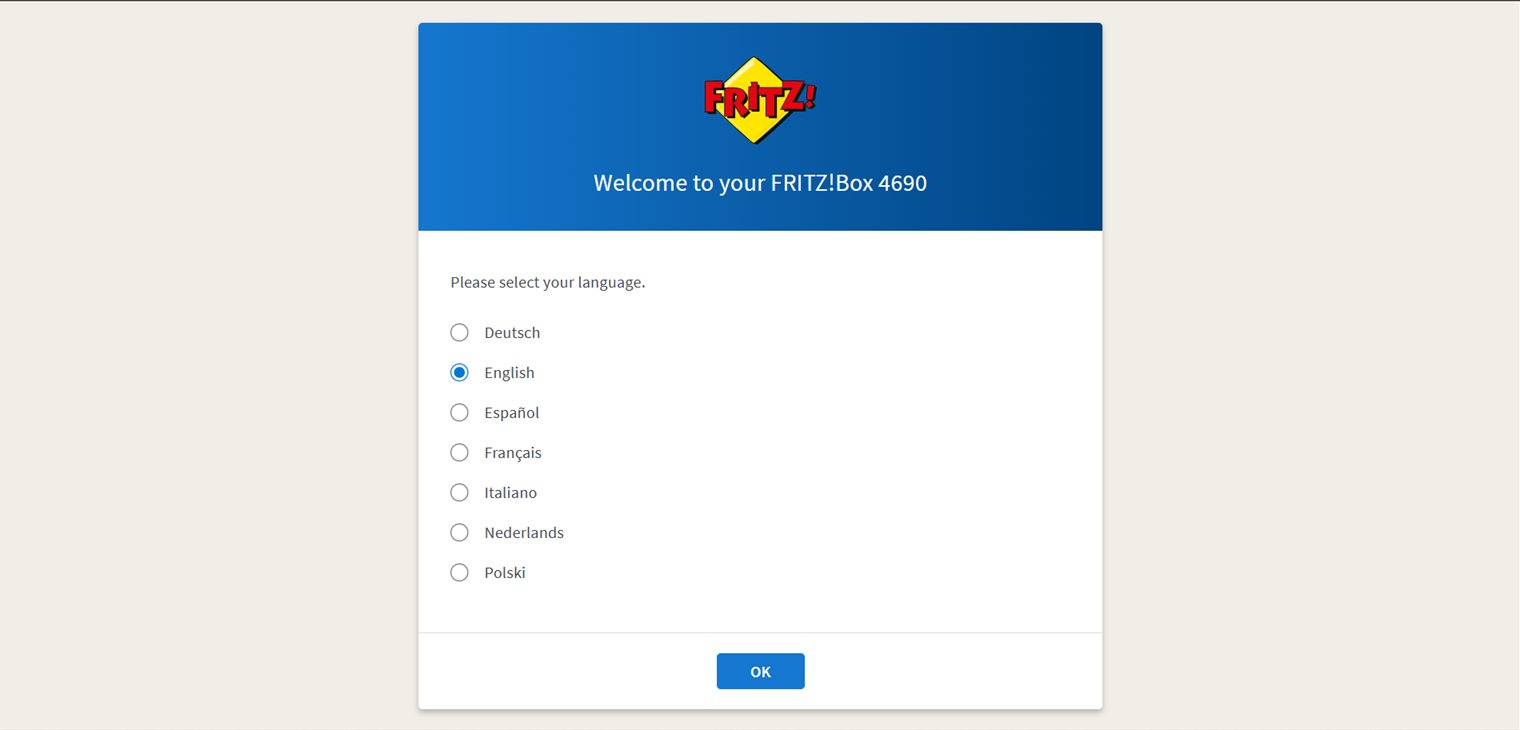The height and width of the screenshot is (730, 1520).
Task: Select the Deutsch radio button
Action: tap(459, 332)
